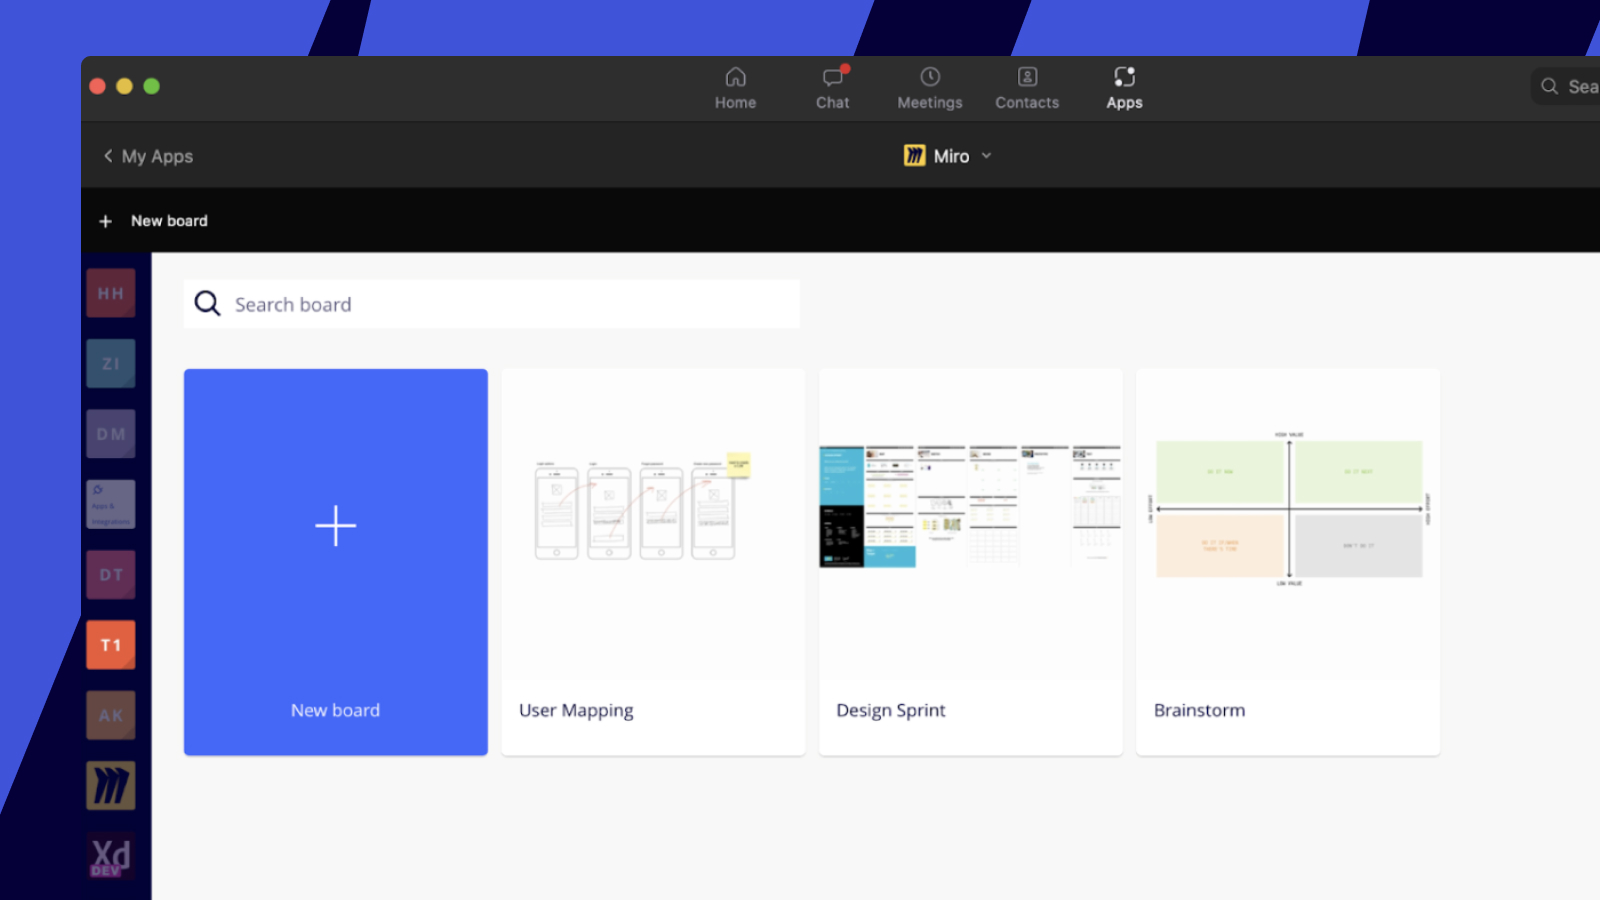Open the Adobe XD DEV app in sidebar
The height and width of the screenshot is (900, 1600).
coord(110,855)
